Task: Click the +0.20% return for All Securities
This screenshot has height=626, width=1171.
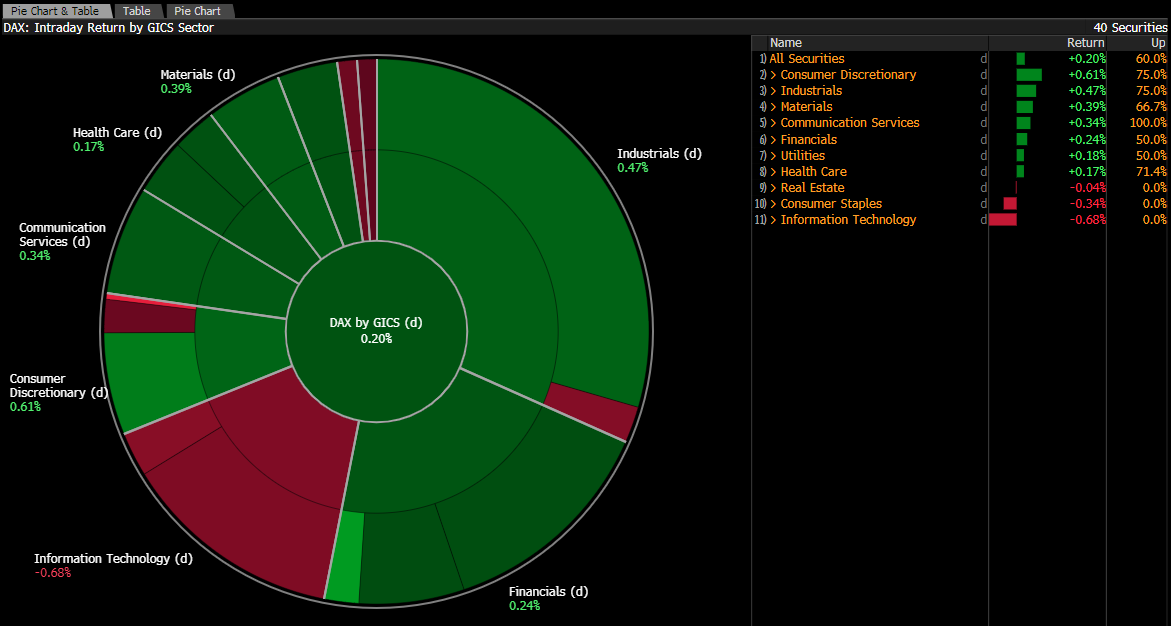Action: click(1087, 58)
